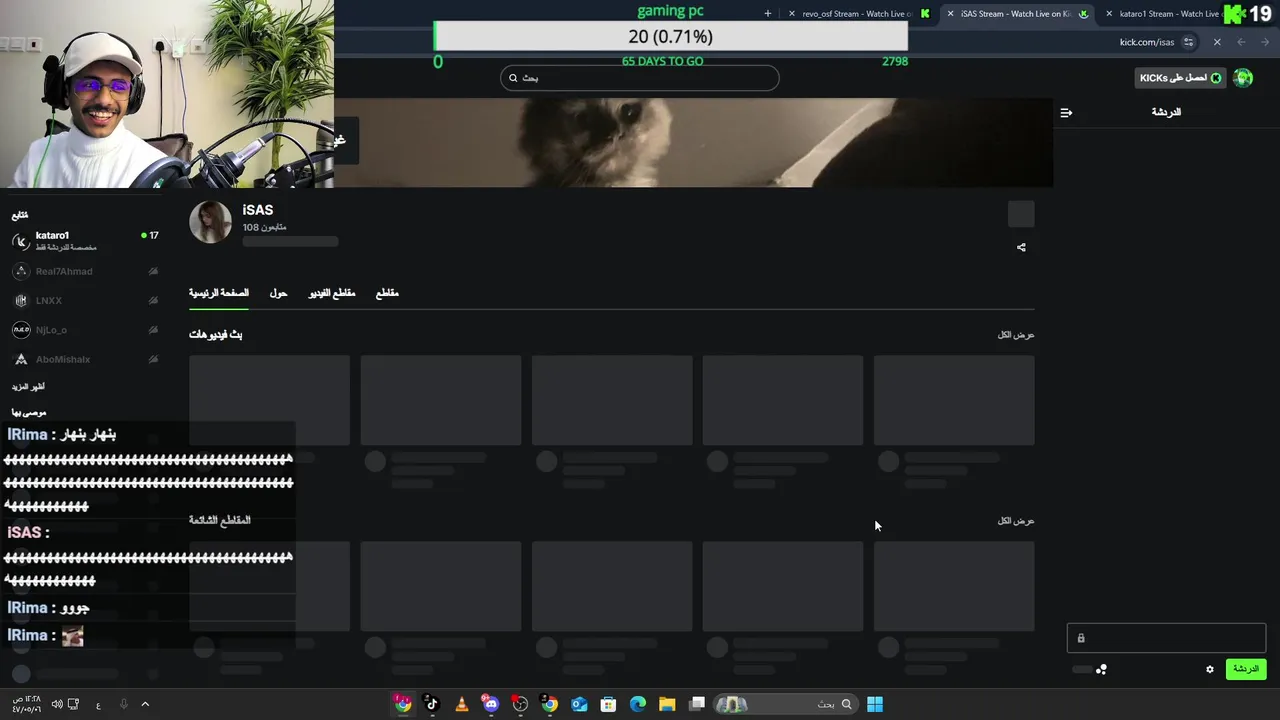1280x720 pixels.
Task: Switch to the kataro1 Stream browser tab
Action: click(1168, 14)
